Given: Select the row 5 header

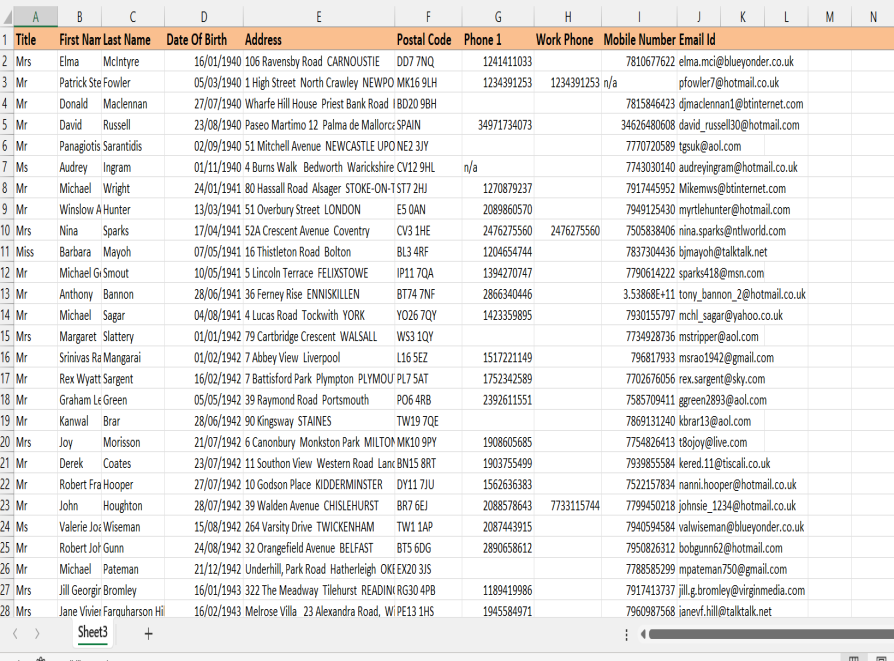Looking at the screenshot, I should [x=6, y=125].
